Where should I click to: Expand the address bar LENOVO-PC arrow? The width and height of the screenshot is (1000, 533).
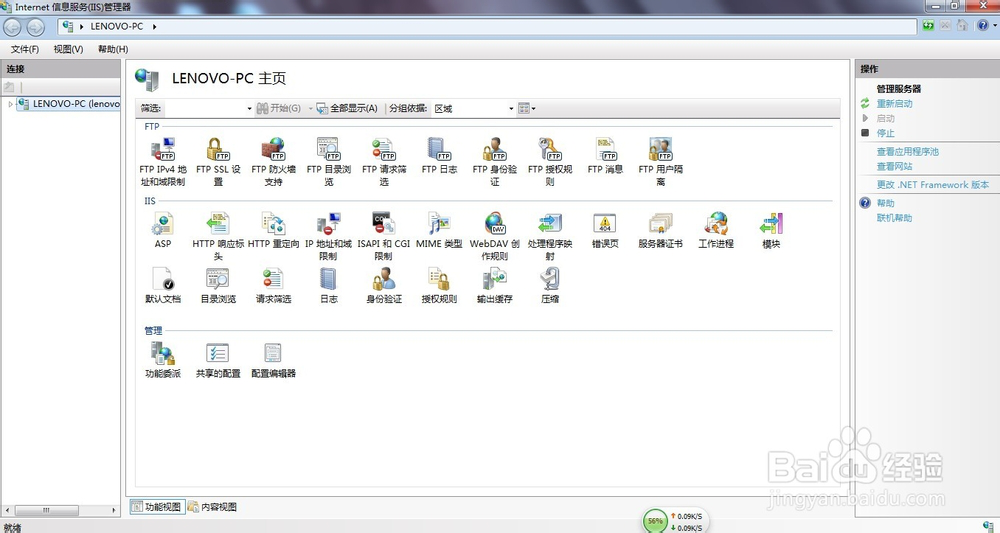[x=154, y=27]
